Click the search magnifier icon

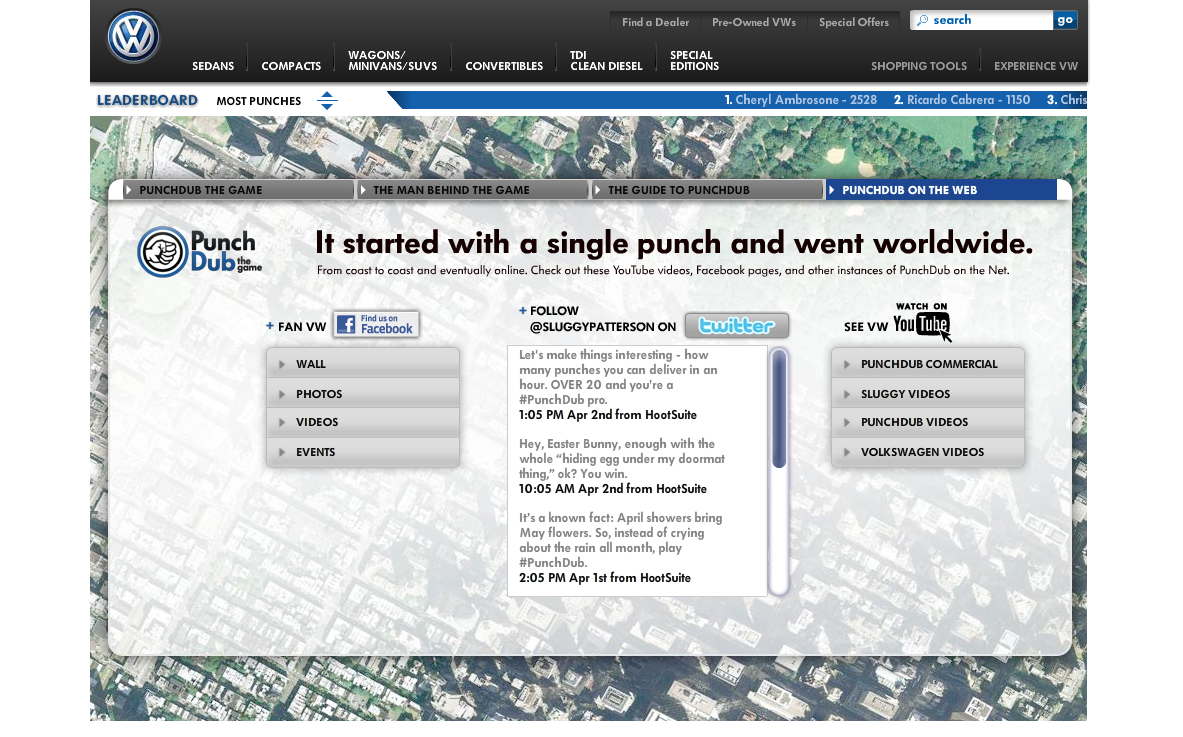point(922,20)
